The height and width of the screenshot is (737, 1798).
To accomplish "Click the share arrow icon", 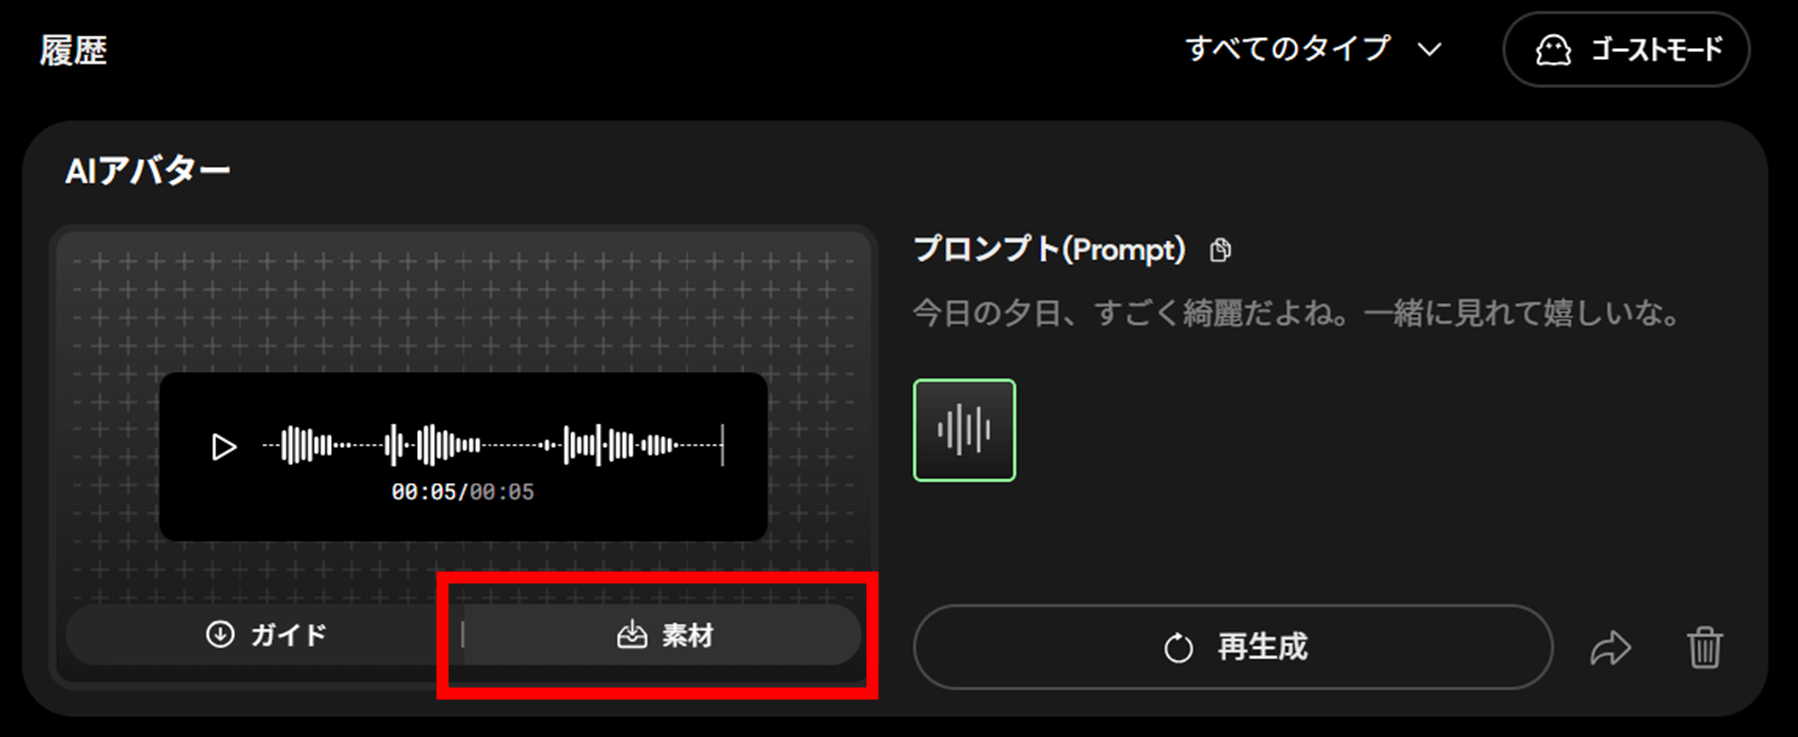I will tap(1610, 648).
